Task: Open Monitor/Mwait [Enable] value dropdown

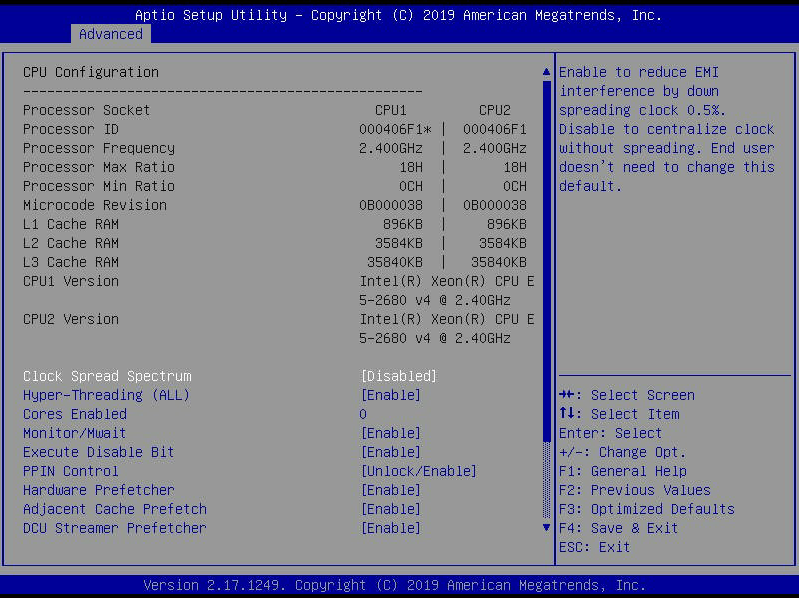Action: pyautogui.click(x=390, y=433)
